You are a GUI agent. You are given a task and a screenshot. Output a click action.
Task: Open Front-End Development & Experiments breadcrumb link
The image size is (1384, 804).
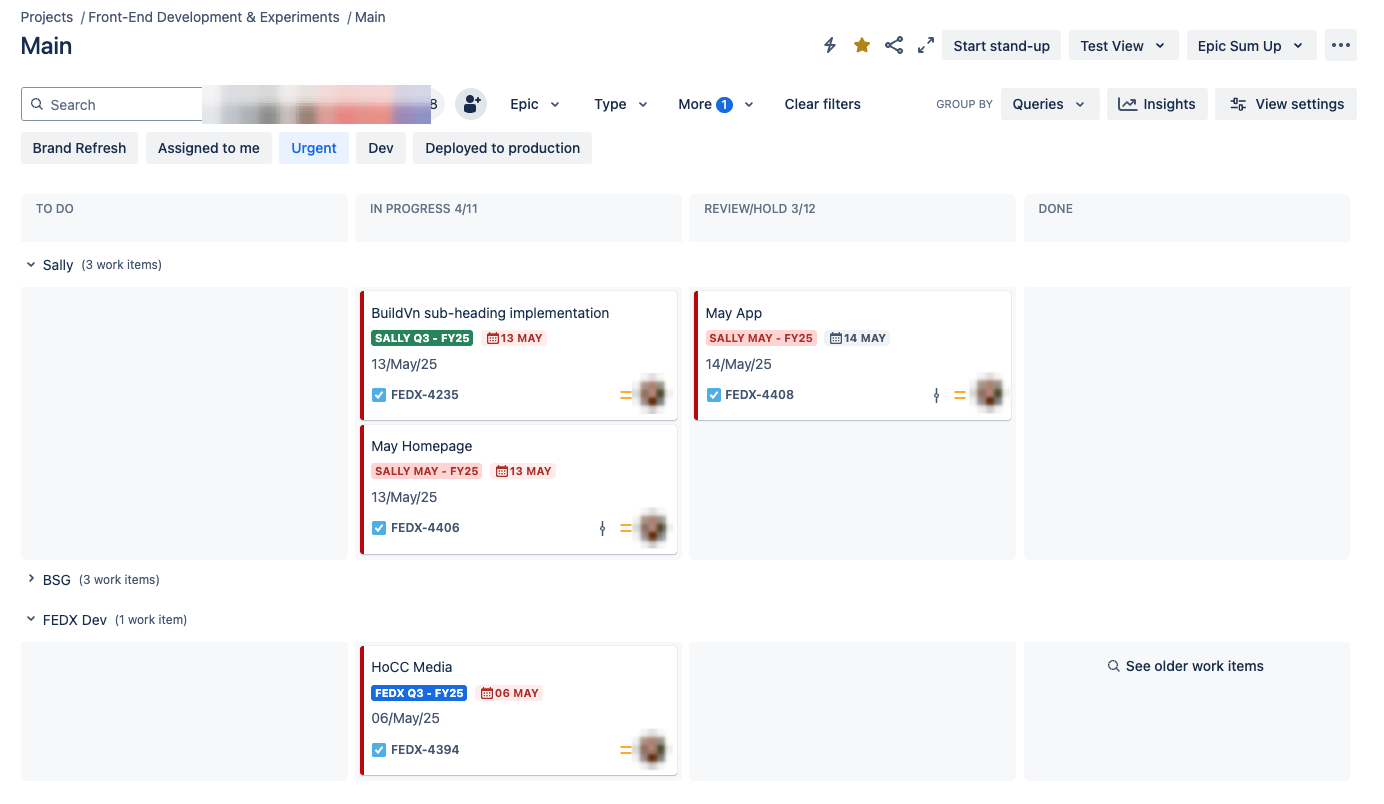coord(214,17)
